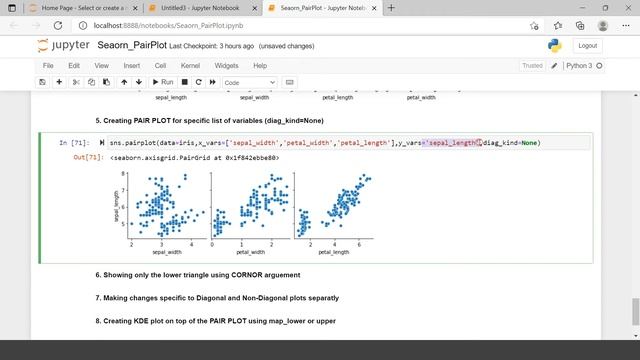
Task: Close the Seaorn_PairPlot browser tab
Action: (x=374, y=8)
